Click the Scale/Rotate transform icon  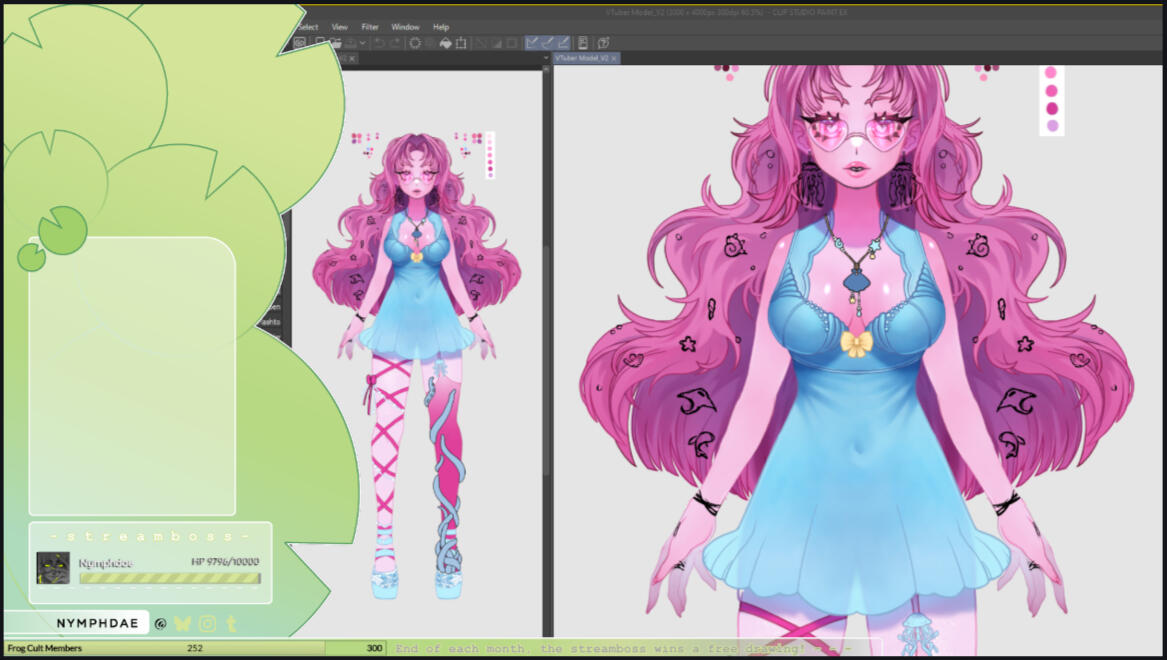tap(461, 43)
